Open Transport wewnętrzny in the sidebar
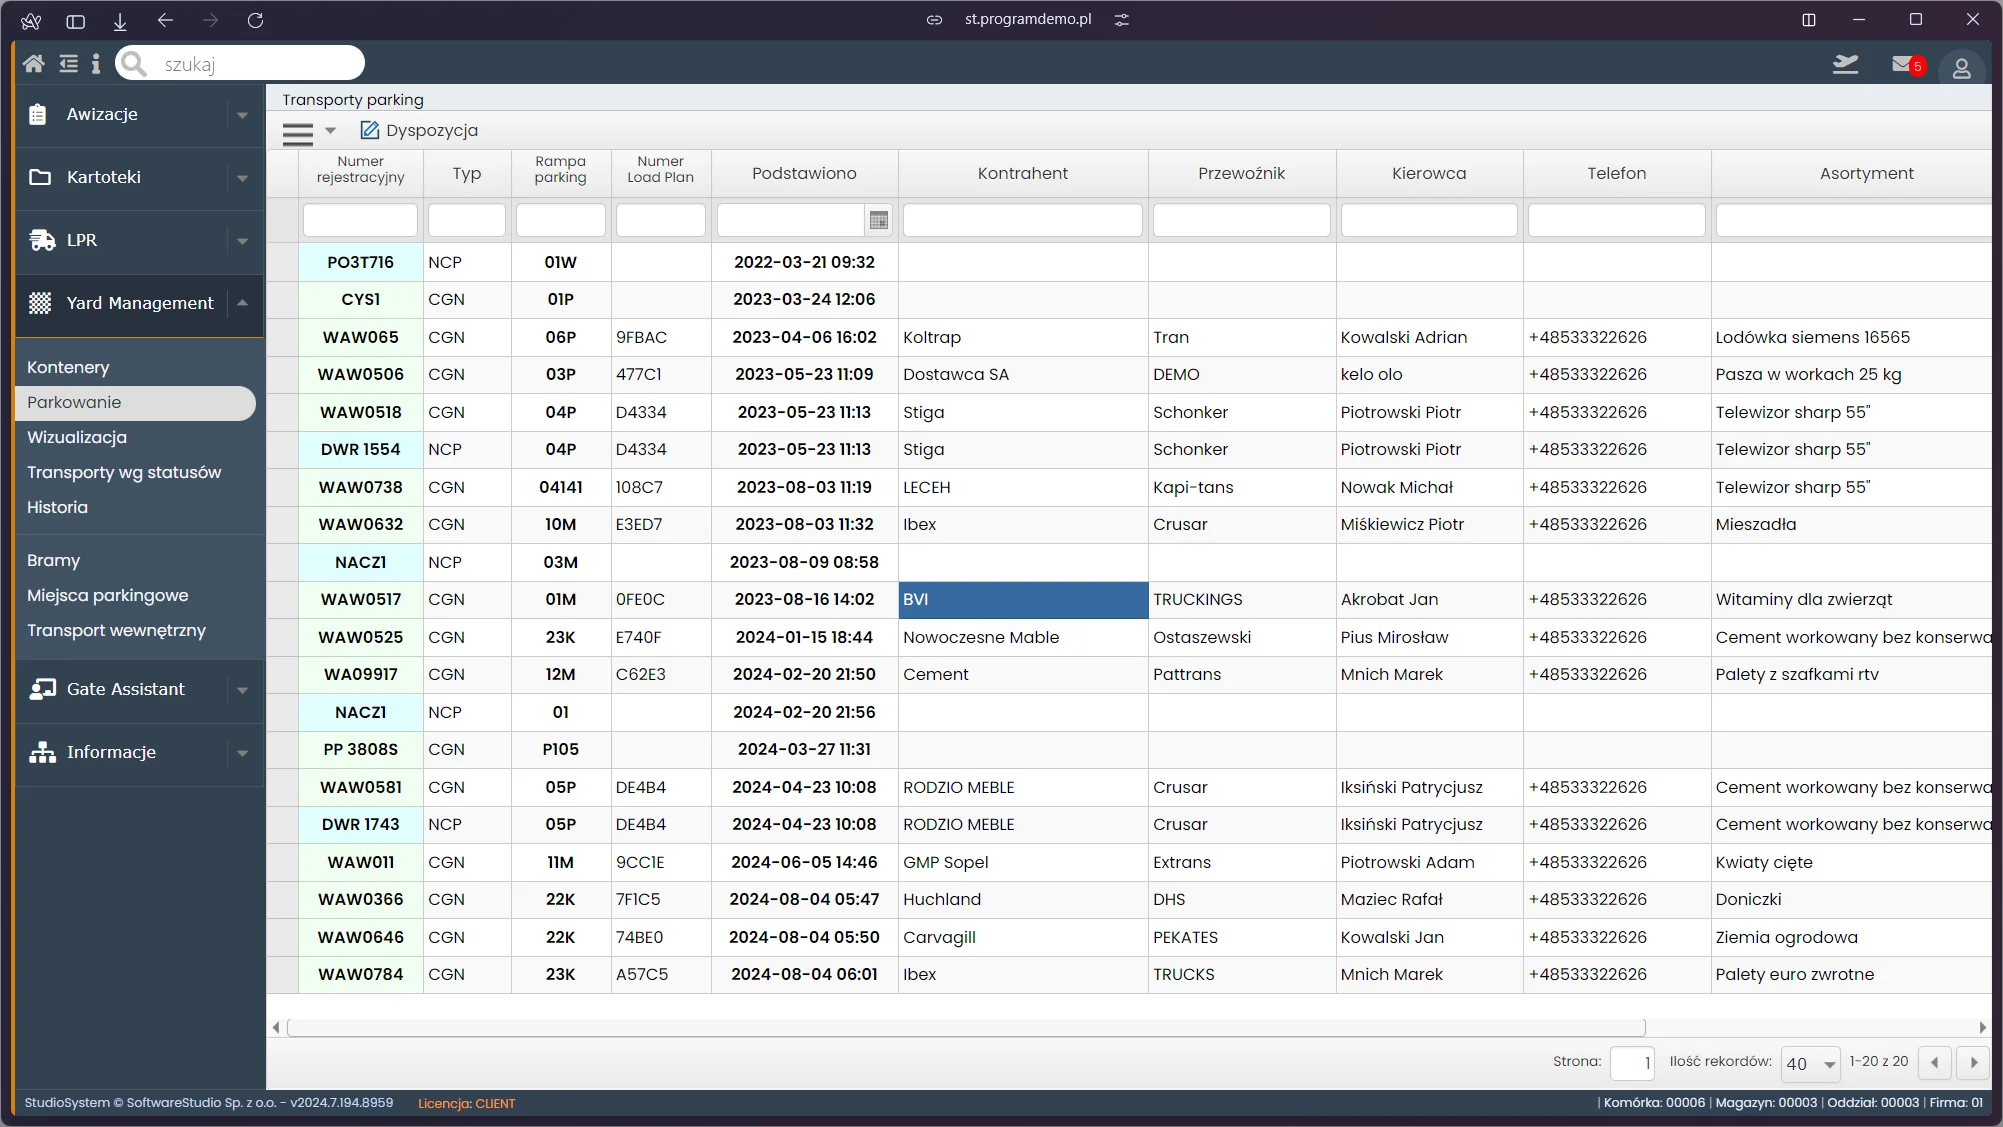The image size is (2003, 1127). [x=116, y=630]
